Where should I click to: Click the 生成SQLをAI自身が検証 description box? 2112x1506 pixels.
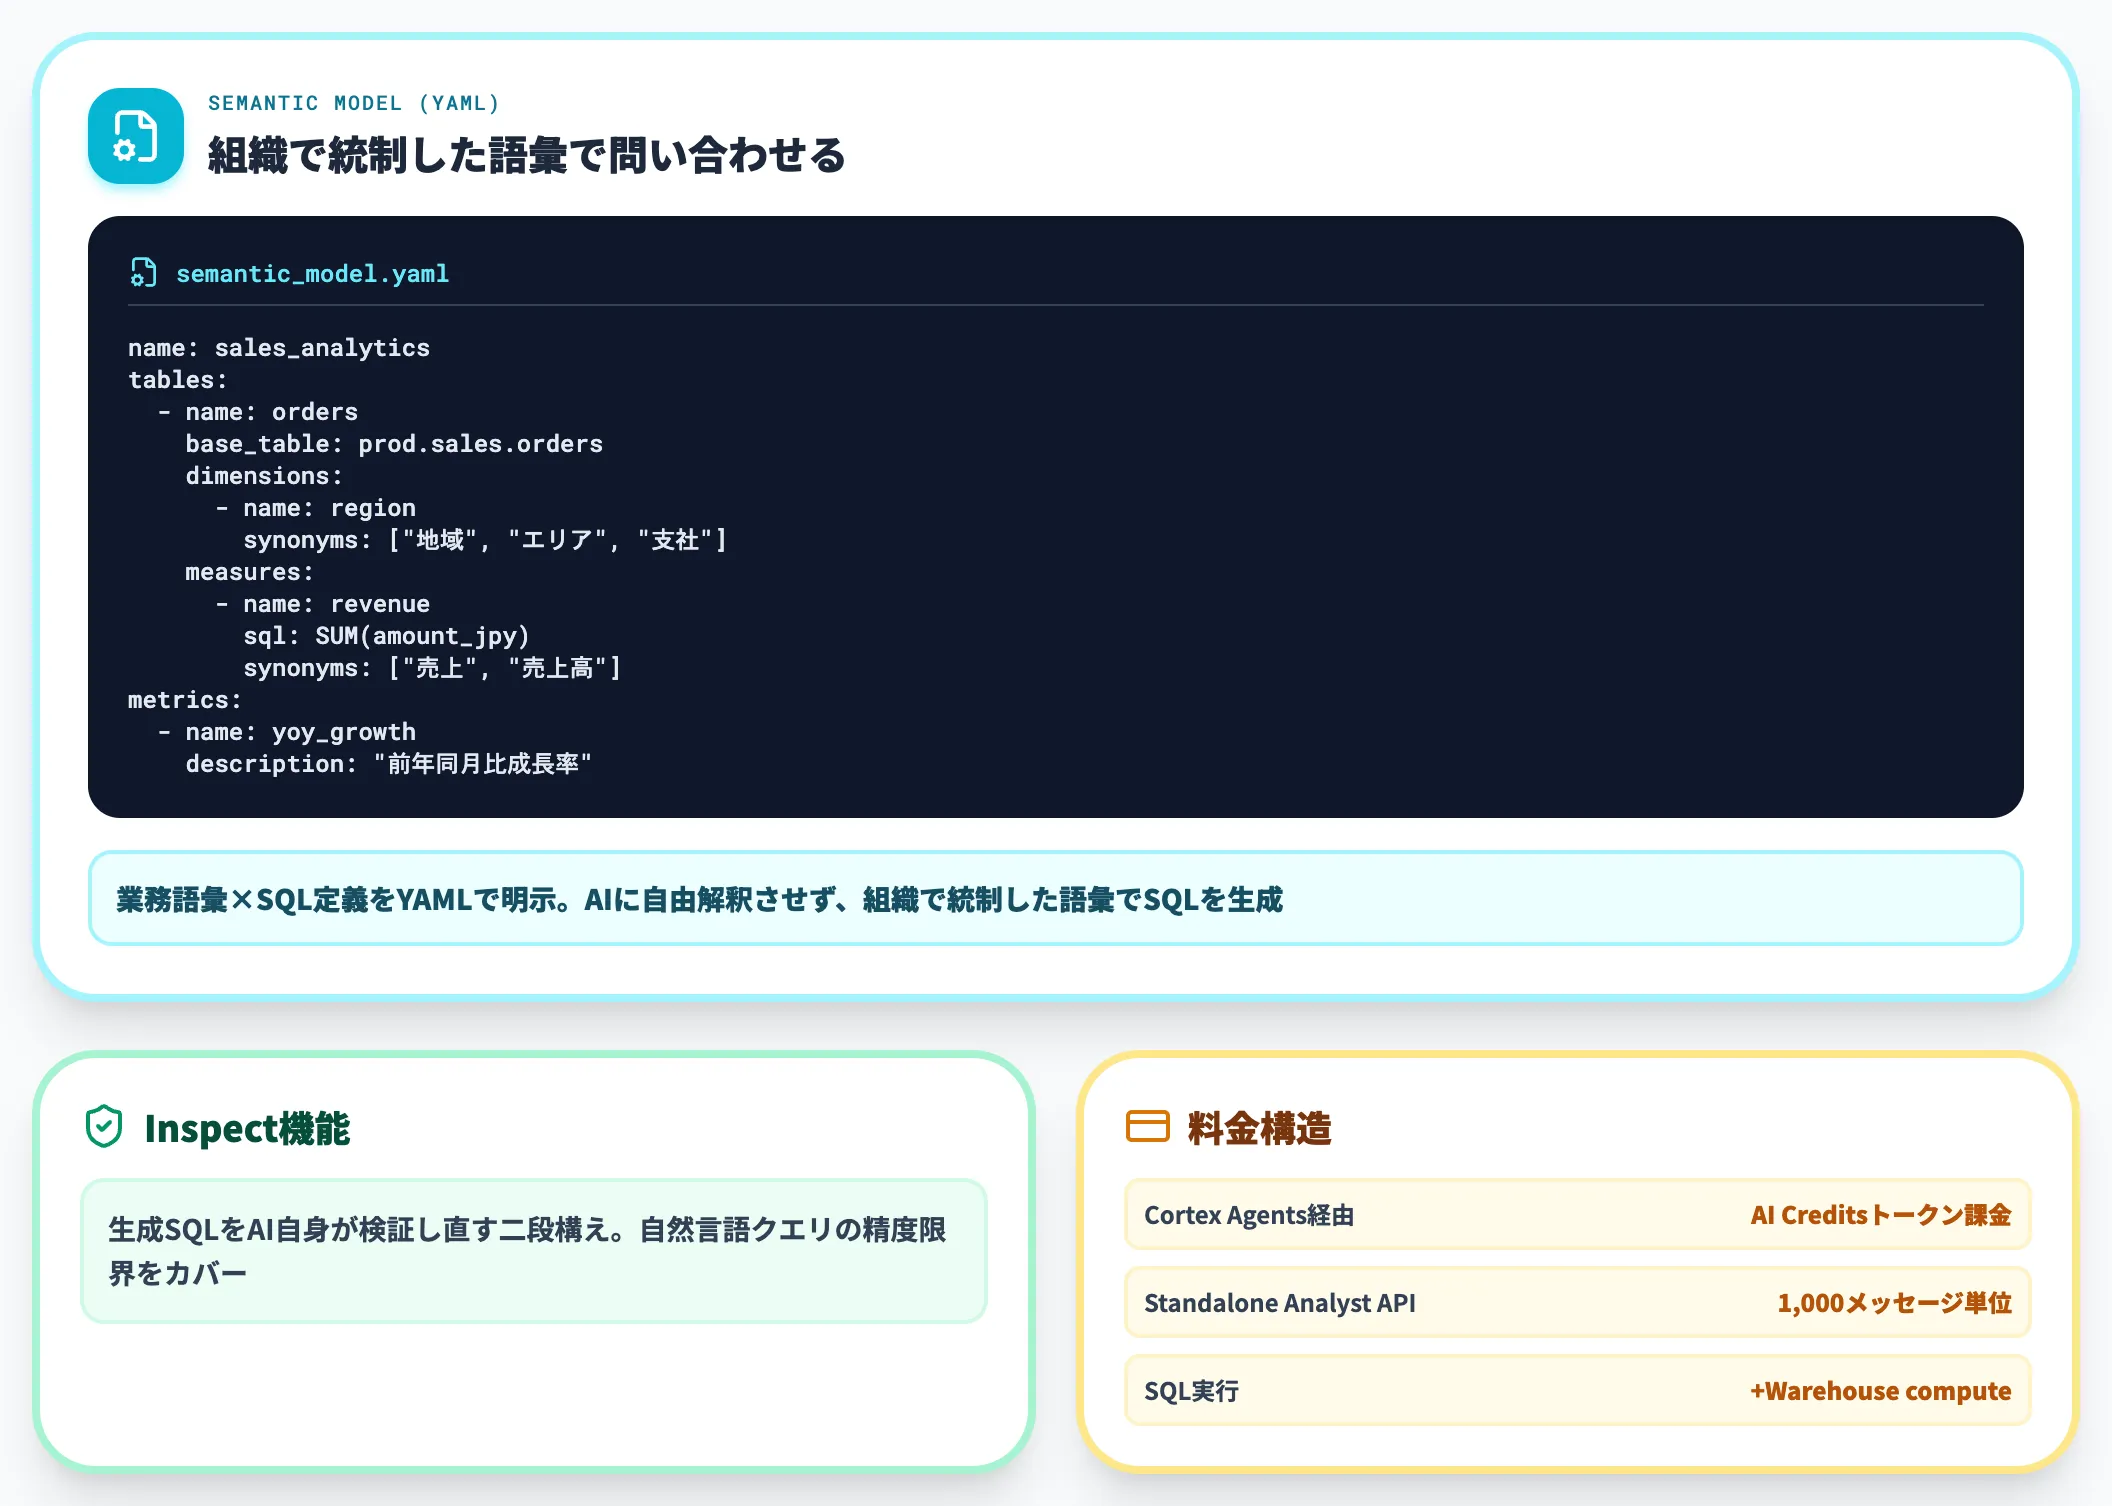(534, 1250)
